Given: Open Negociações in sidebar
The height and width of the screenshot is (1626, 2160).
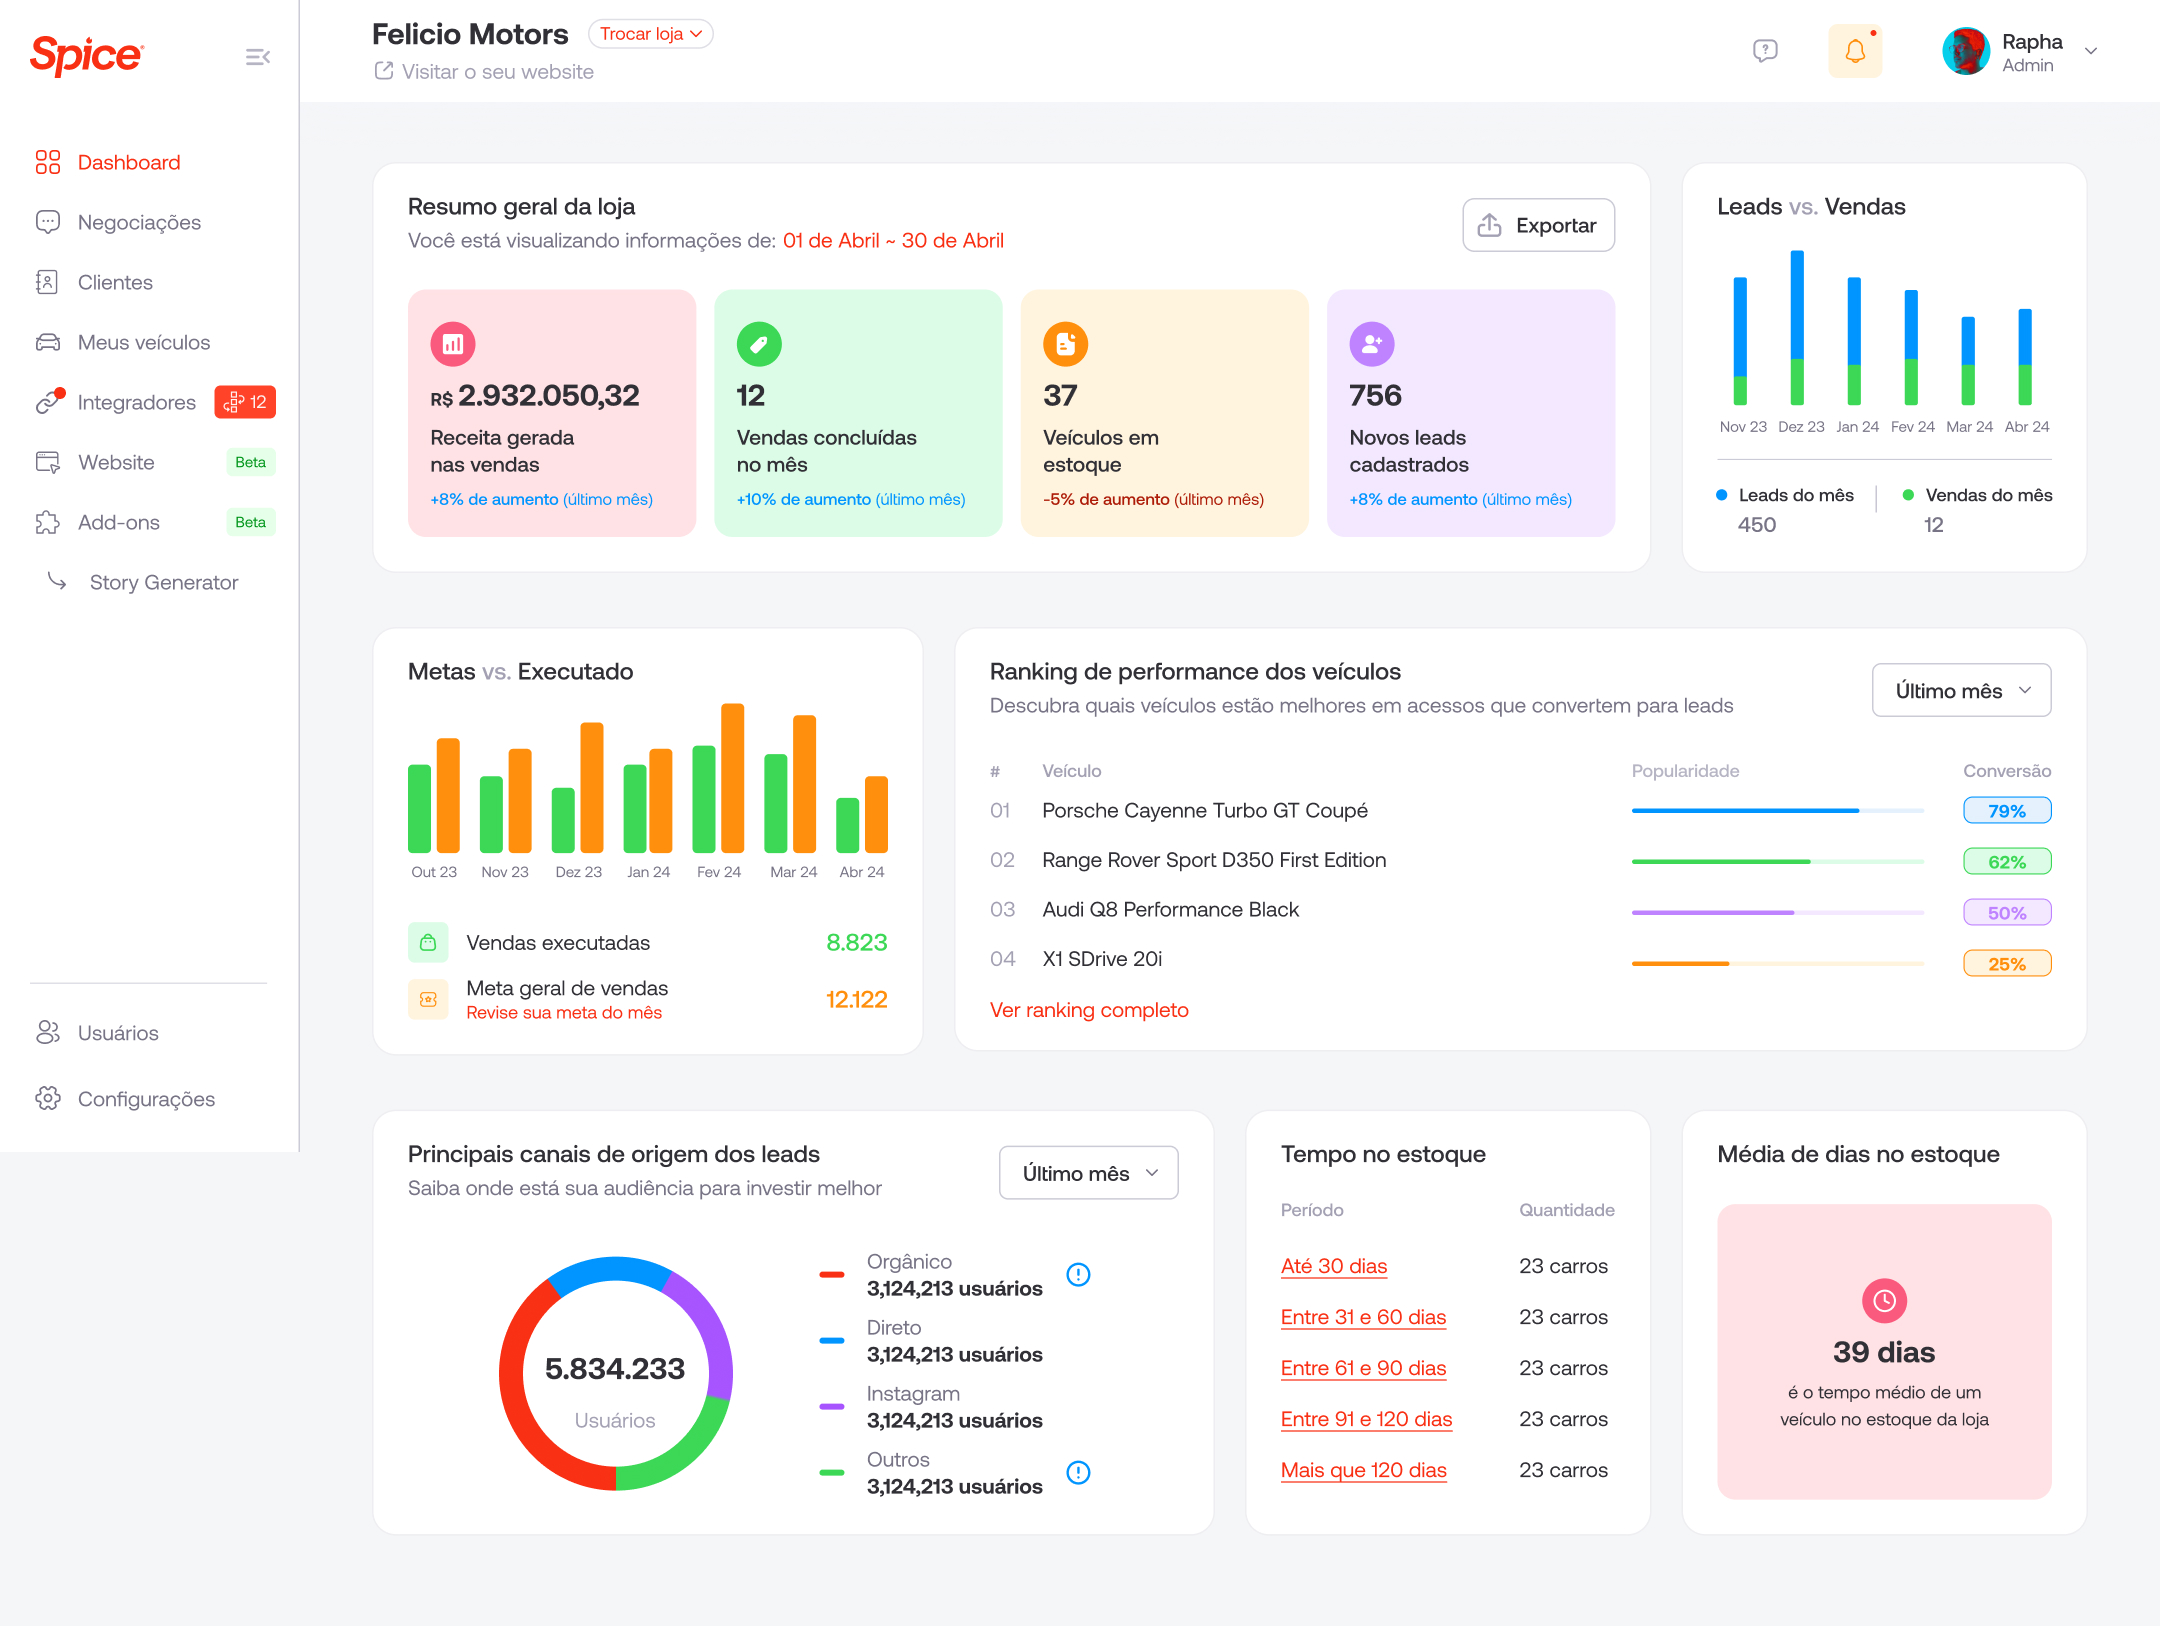Looking at the screenshot, I should 139,222.
